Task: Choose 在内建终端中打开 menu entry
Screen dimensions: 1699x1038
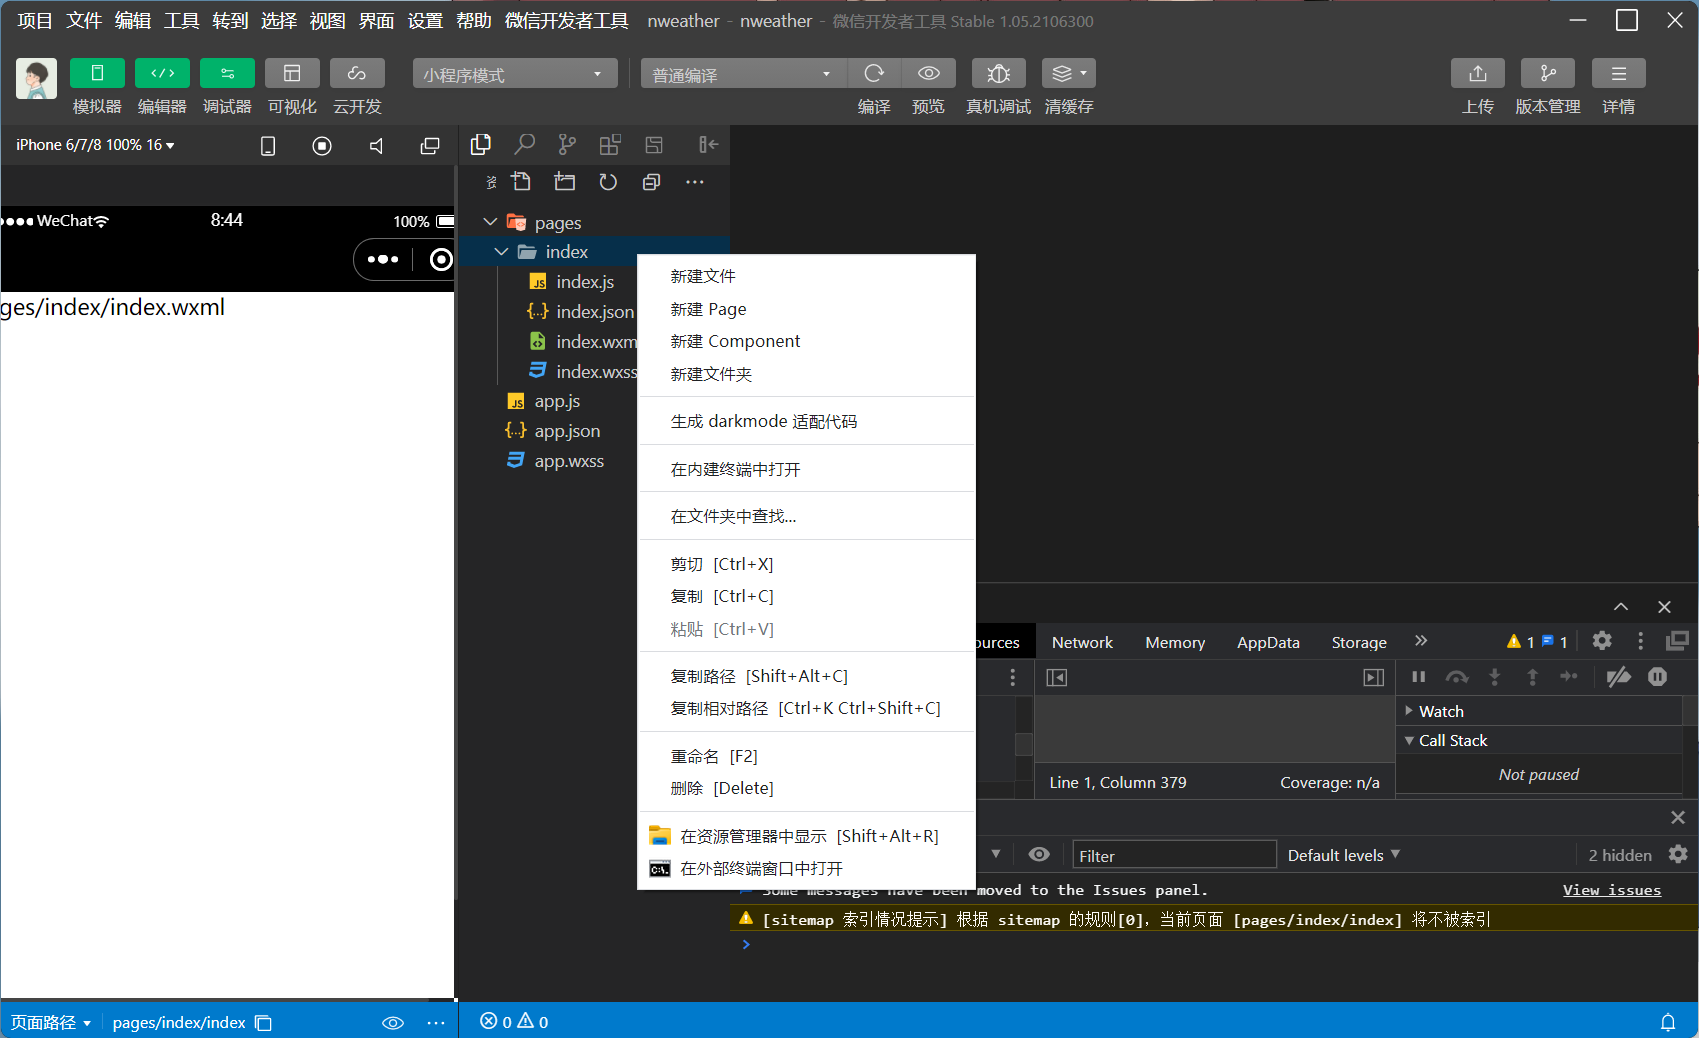Action: click(807, 469)
